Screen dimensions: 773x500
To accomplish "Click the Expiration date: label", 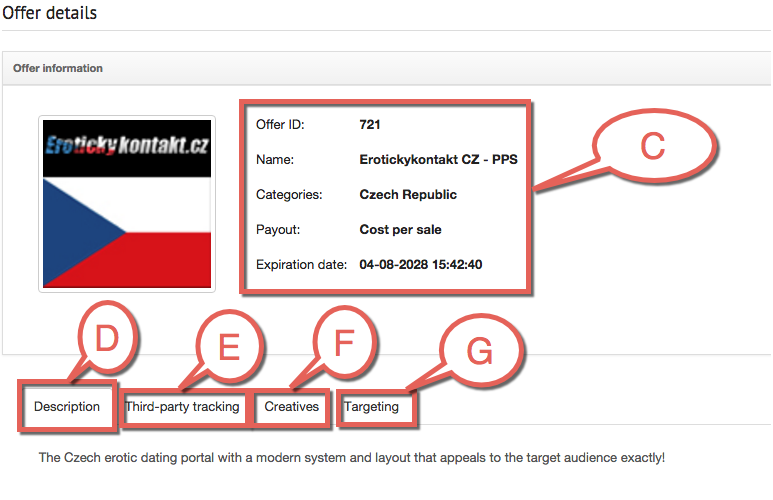I will [x=301, y=265].
